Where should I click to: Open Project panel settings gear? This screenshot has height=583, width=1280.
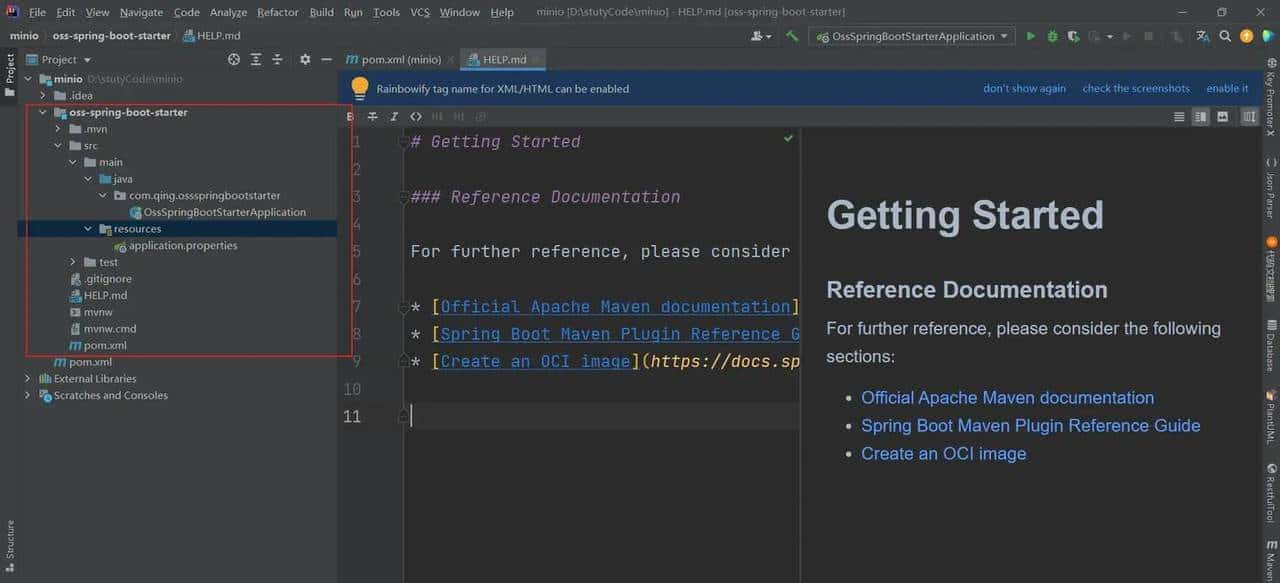305,60
